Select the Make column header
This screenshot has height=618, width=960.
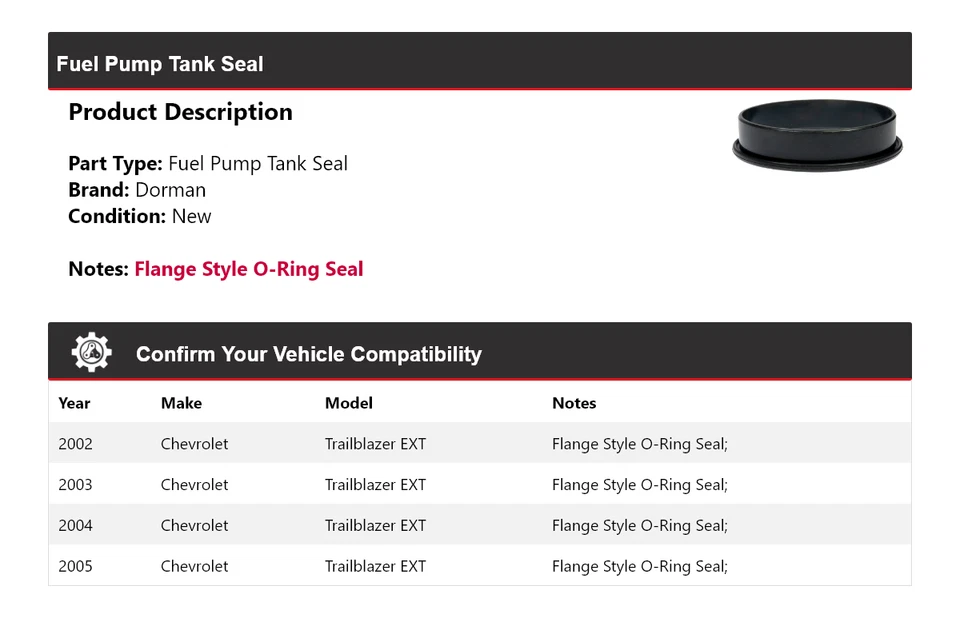pyautogui.click(x=181, y=403)
